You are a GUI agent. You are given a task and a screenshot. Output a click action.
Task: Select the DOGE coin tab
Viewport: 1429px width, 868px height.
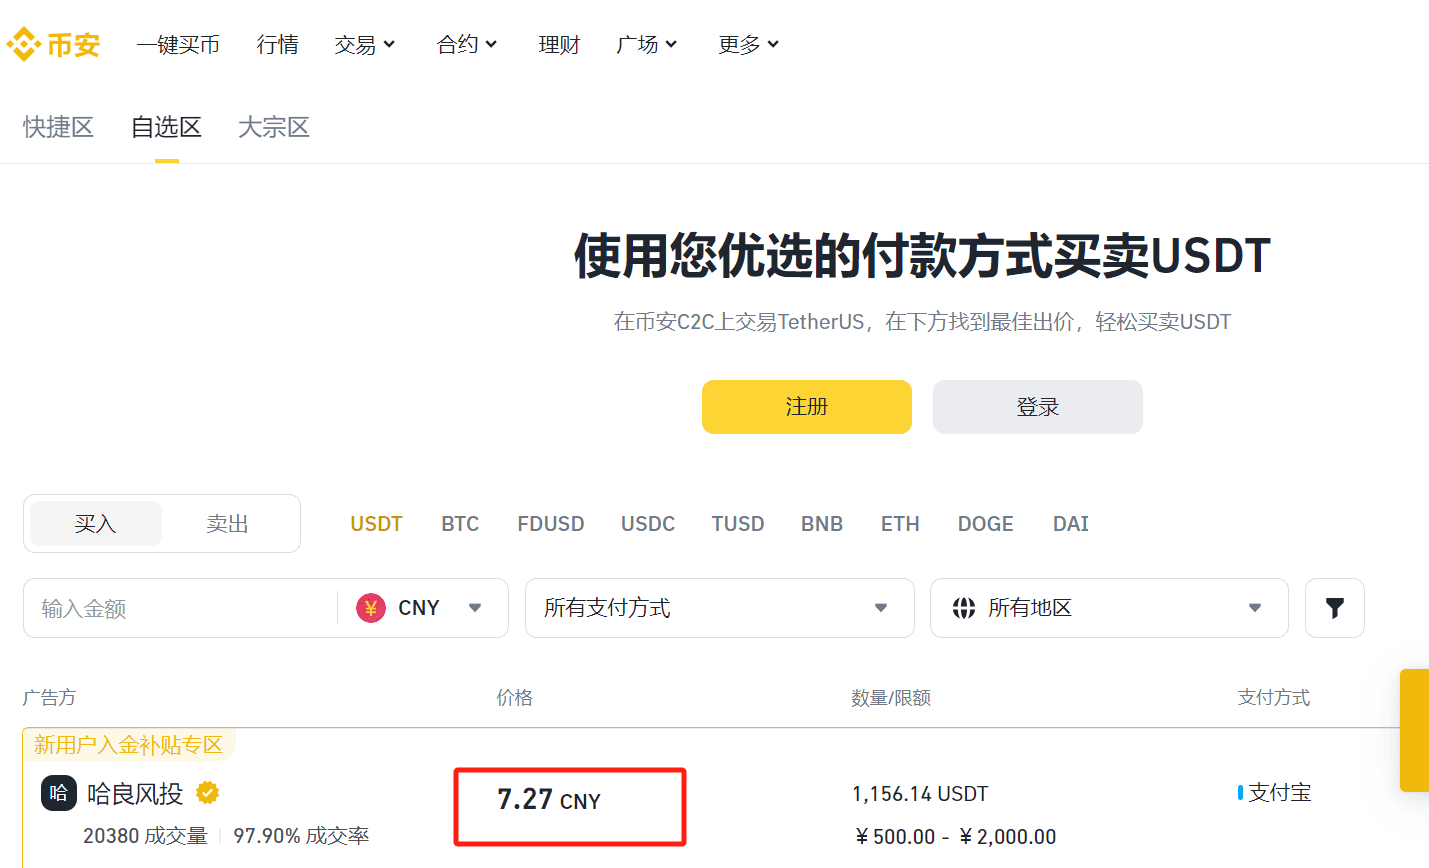tap(986, 524)
